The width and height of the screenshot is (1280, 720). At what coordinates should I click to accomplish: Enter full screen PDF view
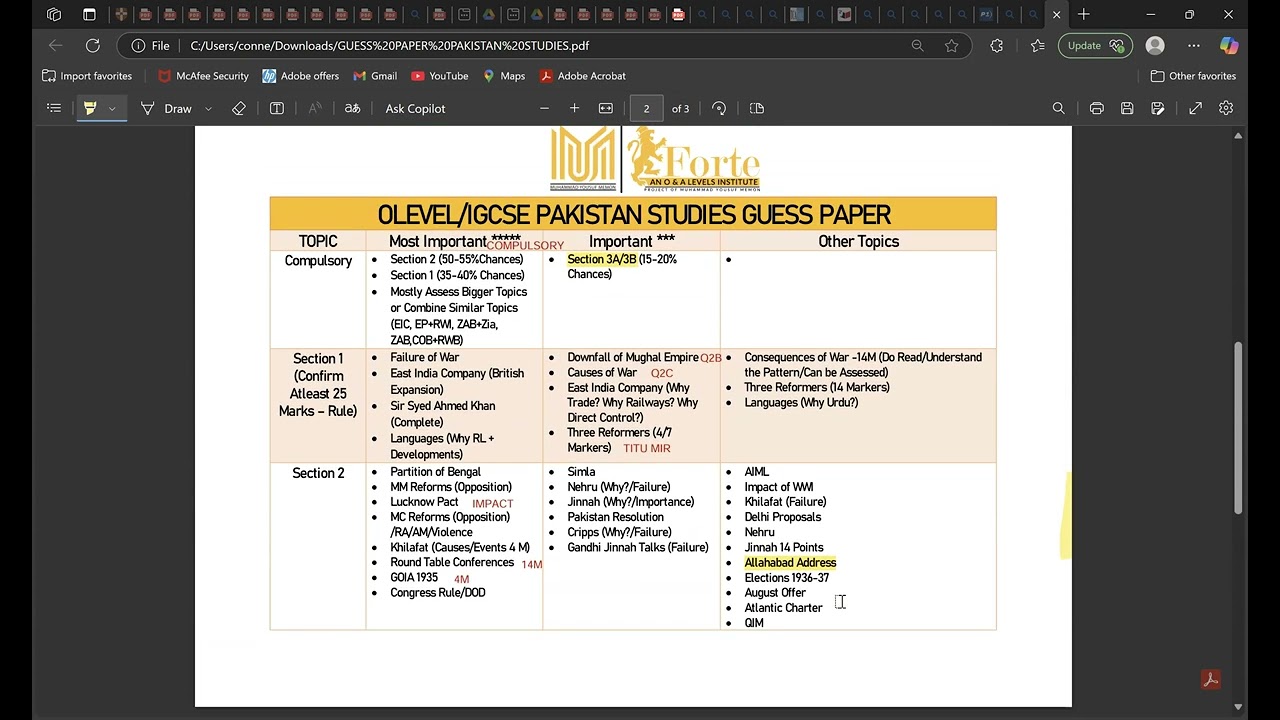coord(1195,108)
